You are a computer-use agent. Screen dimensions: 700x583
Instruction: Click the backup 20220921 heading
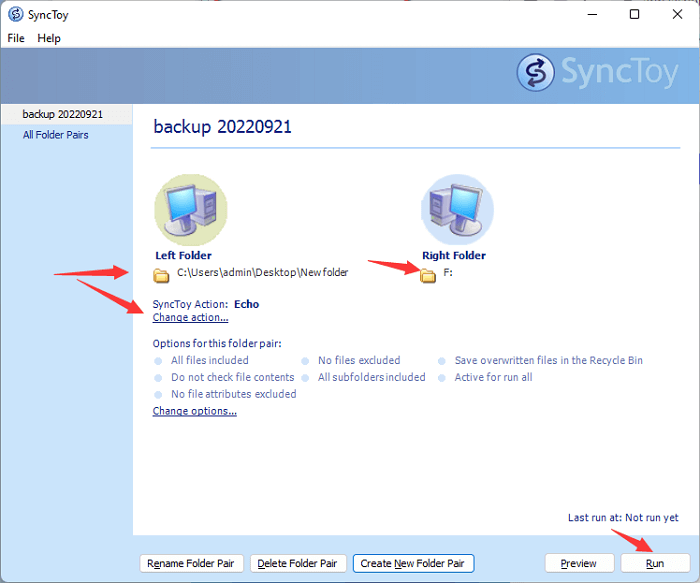coord(222,127)
